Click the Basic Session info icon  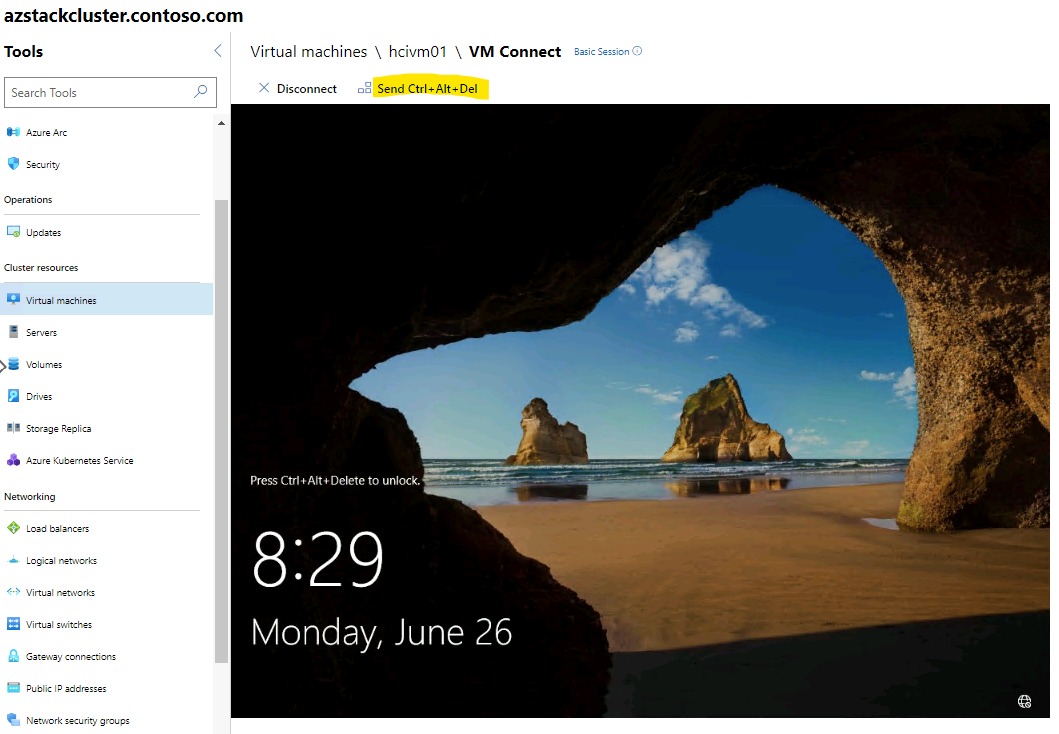637,51
